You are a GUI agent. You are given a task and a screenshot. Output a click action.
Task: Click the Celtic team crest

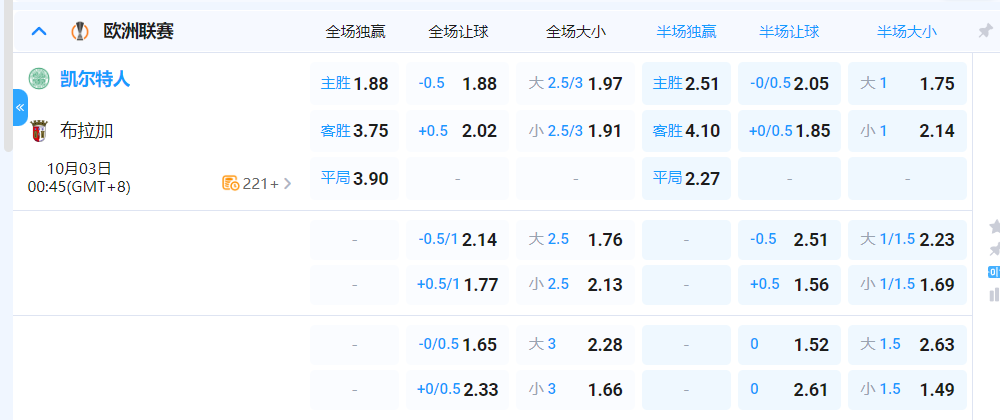click(38, 78)
